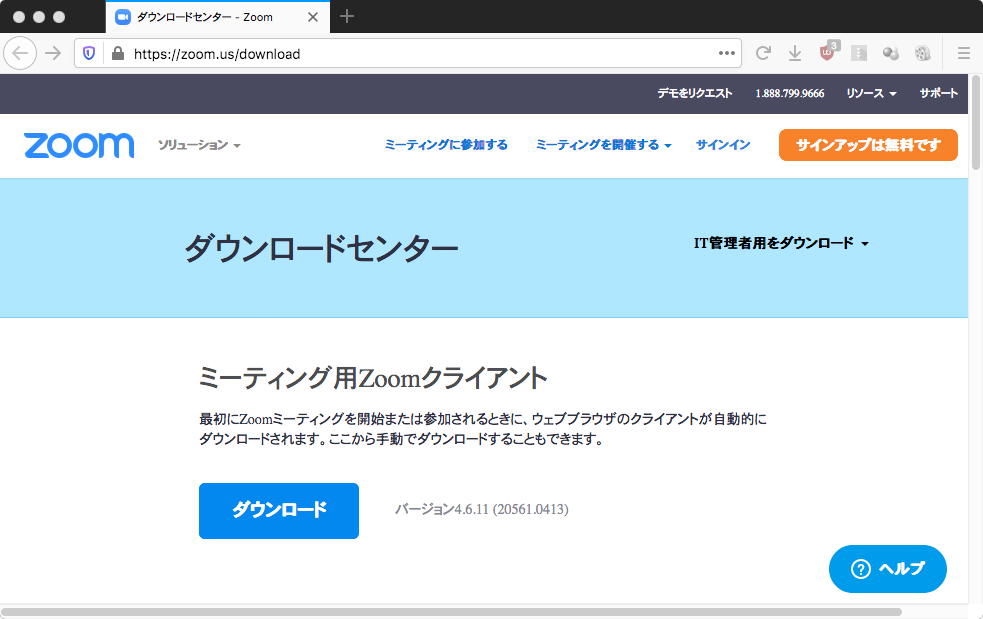The image size is (983, 619).
Task: Open the サポート link
Action: 938,93
